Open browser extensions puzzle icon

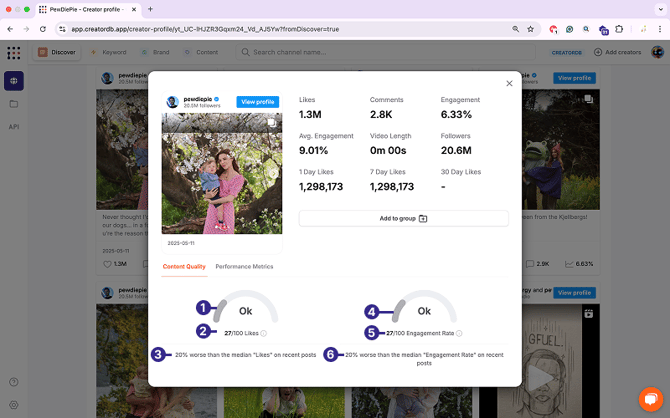(x=619, y=29)
